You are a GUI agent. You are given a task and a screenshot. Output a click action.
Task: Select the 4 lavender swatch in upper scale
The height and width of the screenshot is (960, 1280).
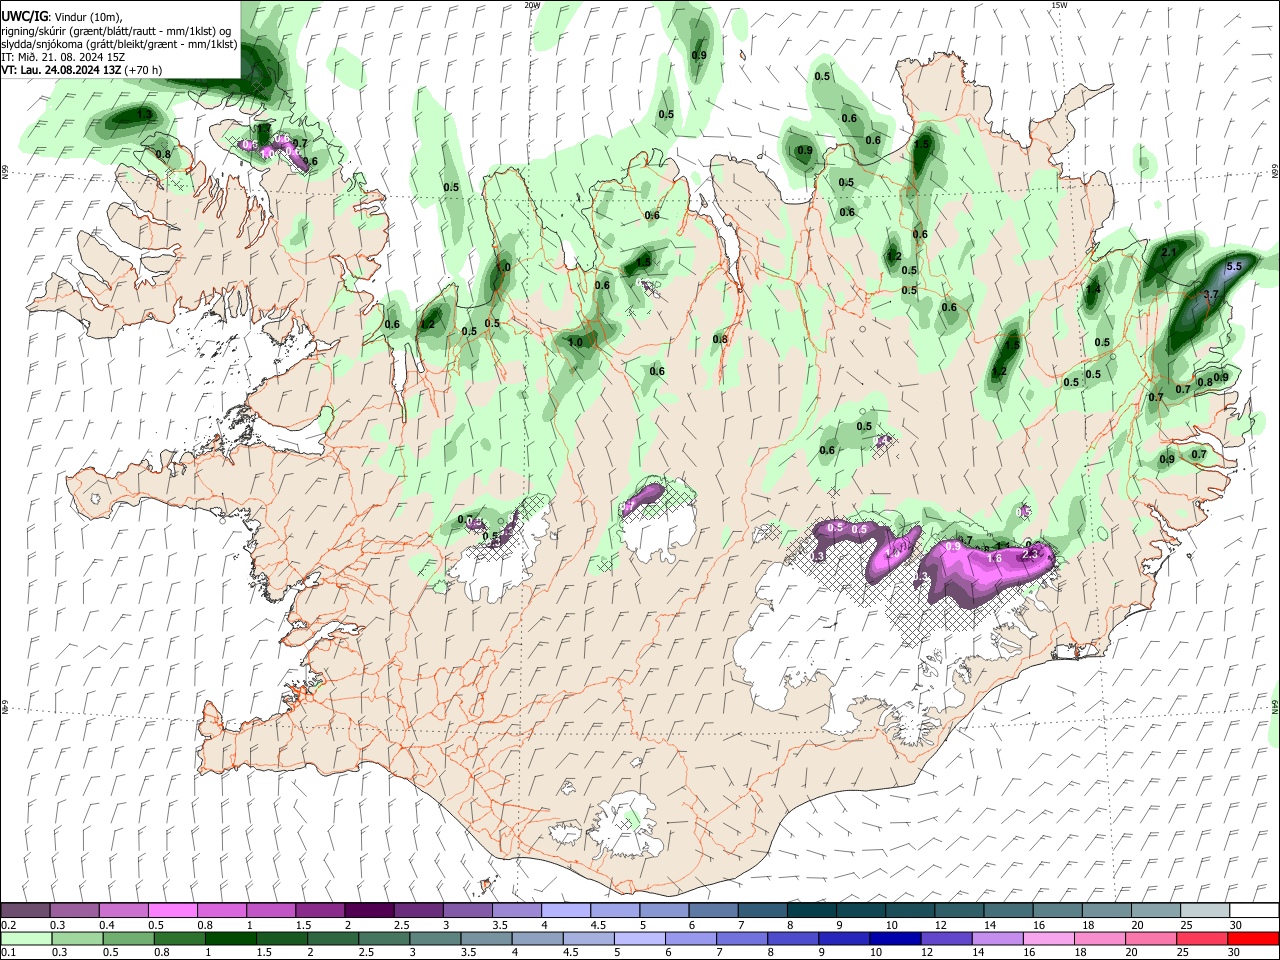click(566, 910)
